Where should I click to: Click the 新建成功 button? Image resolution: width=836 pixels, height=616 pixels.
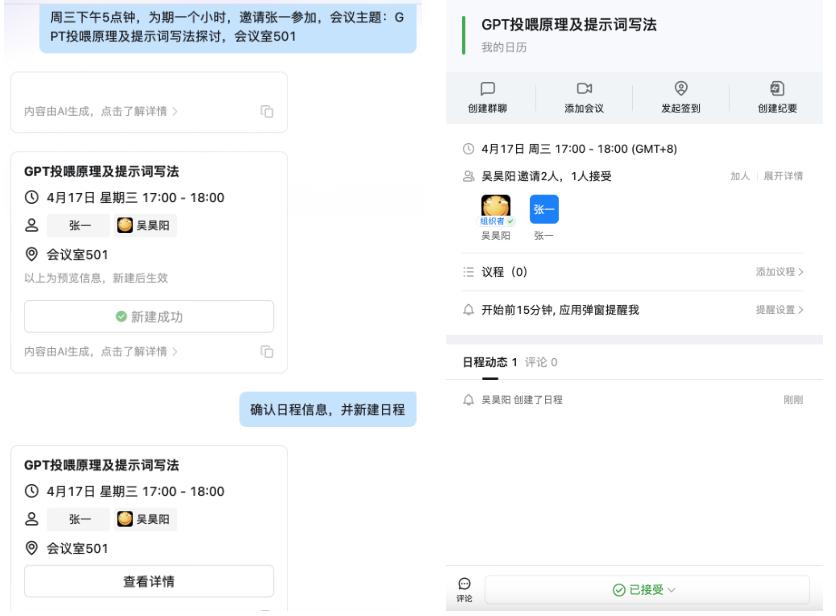click(149, 317)
